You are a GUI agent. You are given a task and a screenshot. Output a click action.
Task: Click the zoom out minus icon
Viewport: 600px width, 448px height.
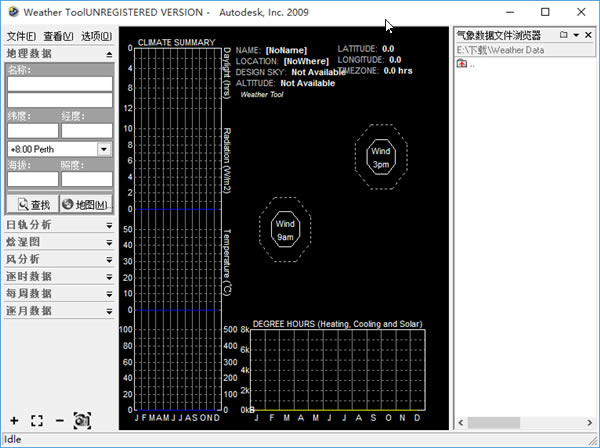[x=60, y=421]
